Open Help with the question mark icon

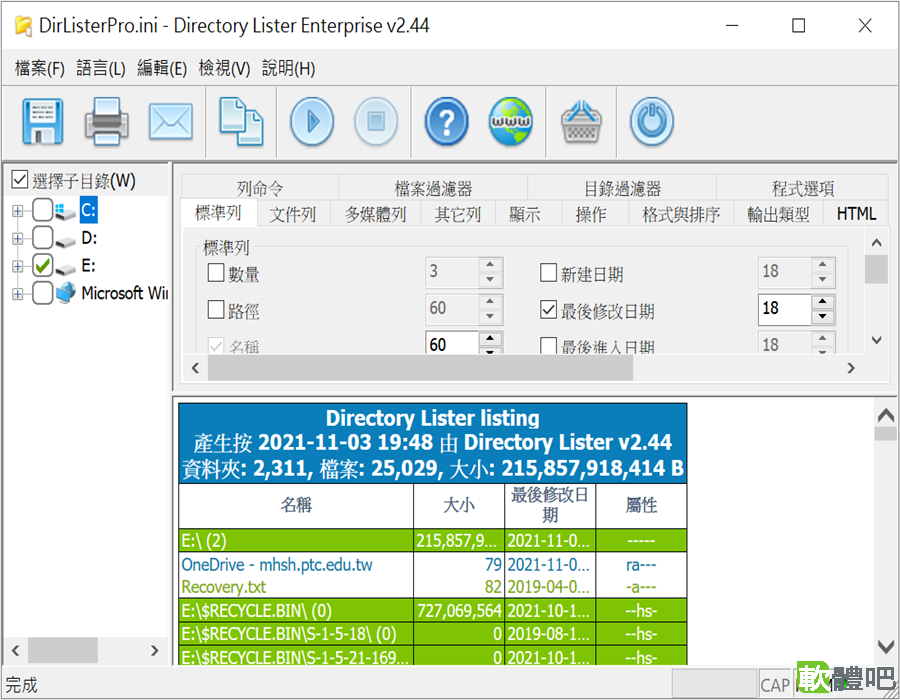point(447,122)
